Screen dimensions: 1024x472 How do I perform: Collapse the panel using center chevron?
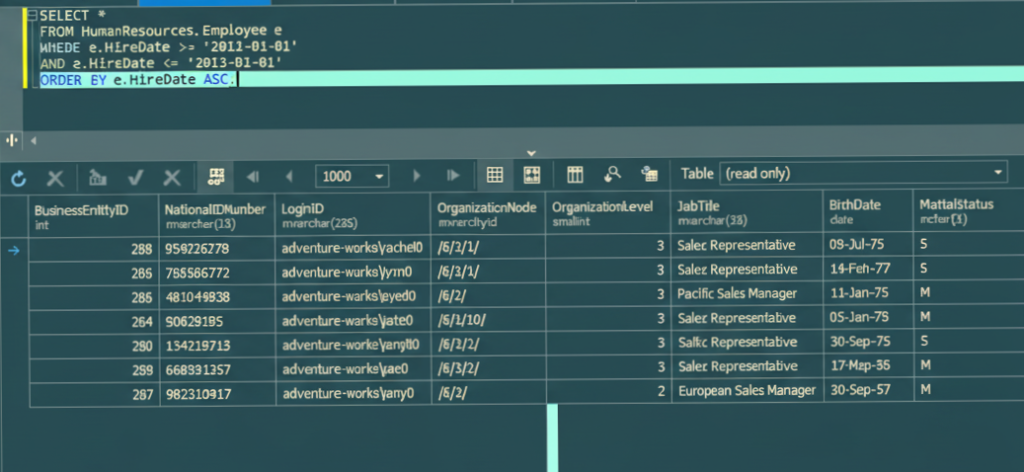click(x=531, y=152)
